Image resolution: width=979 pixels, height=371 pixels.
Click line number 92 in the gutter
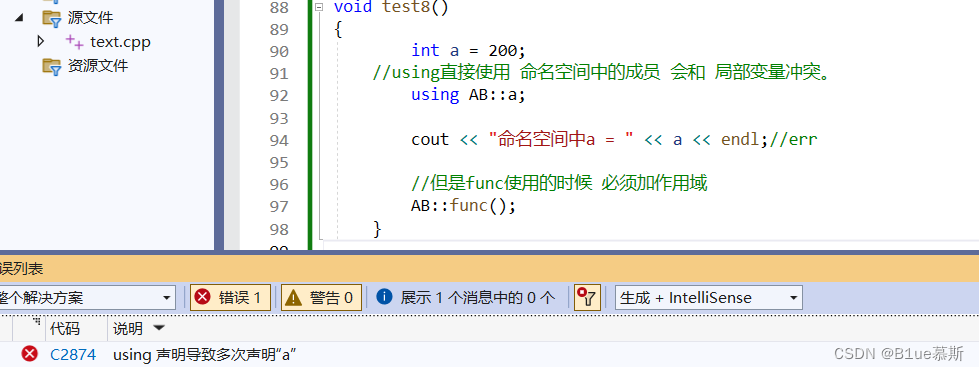click(x=279, y=96)
